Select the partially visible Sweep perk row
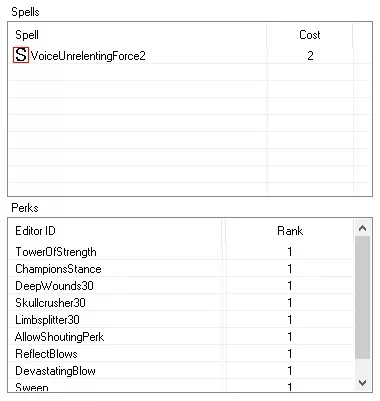Image resolution: width=380 pixels, height=401 pixels. click(x=181, y=386)
